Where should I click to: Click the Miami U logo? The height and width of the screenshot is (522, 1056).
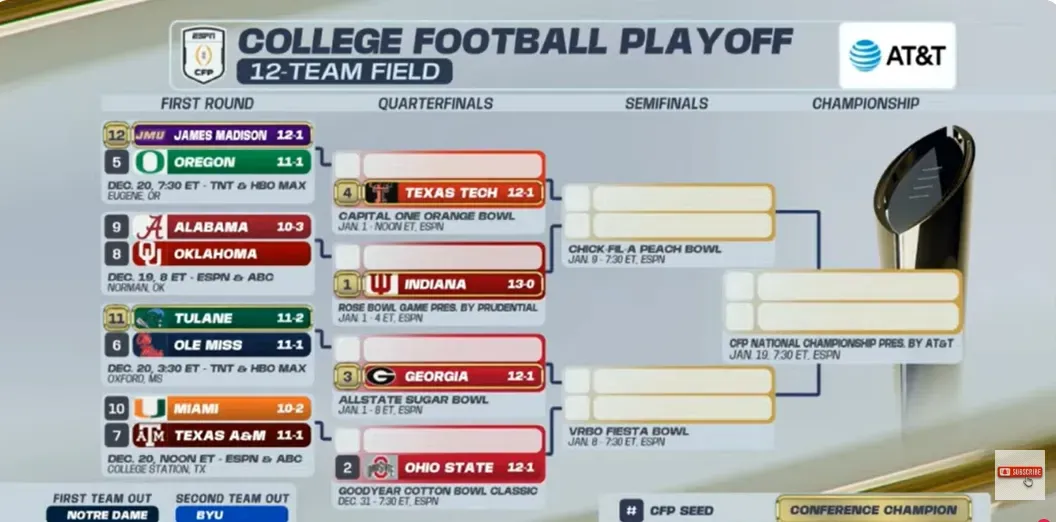pyautogui.click(x=150, y=409)
